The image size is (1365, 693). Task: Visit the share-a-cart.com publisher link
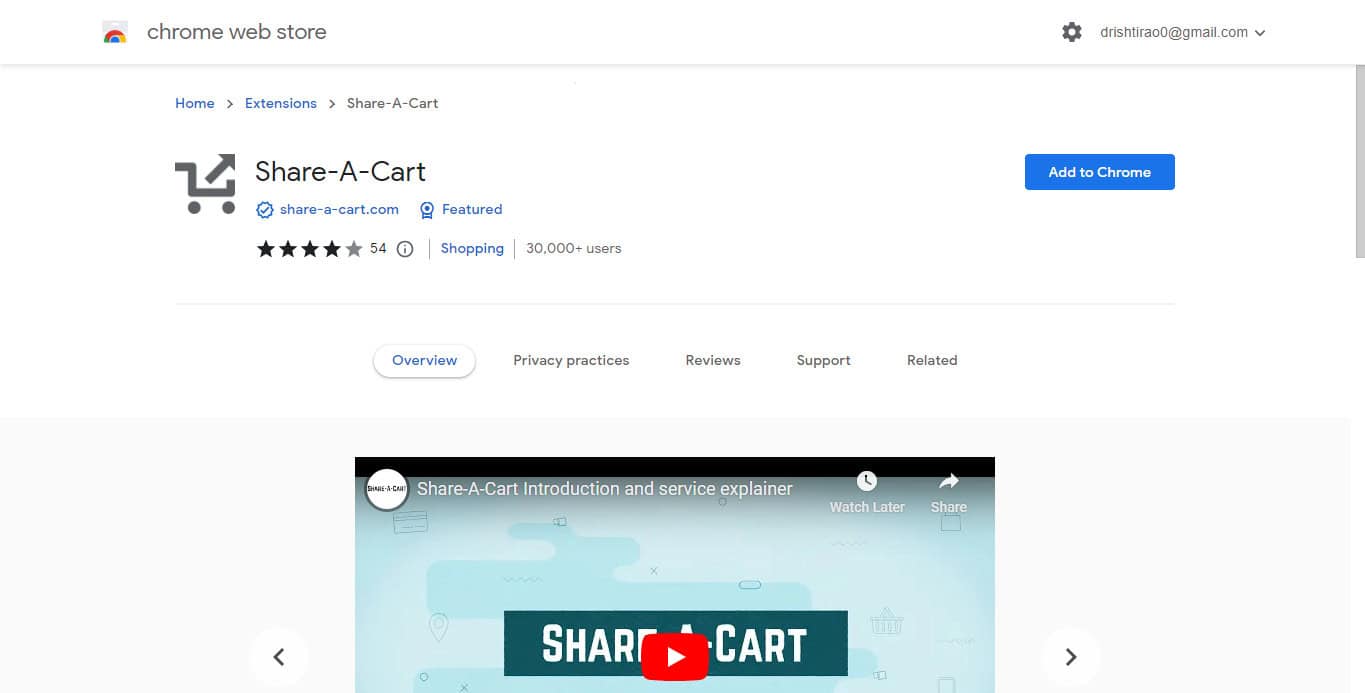click(x=340, y=210)
